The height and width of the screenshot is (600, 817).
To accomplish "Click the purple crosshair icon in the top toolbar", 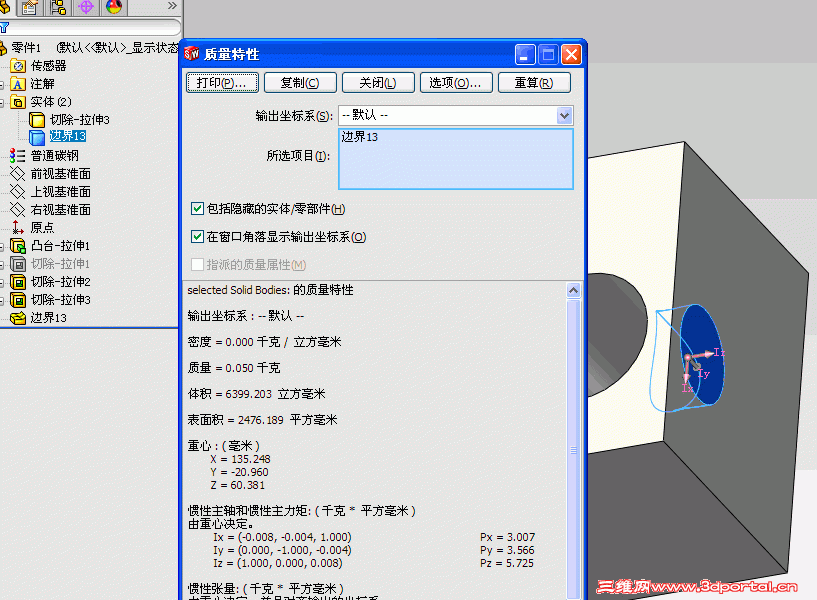I will [x=87, y=8].
